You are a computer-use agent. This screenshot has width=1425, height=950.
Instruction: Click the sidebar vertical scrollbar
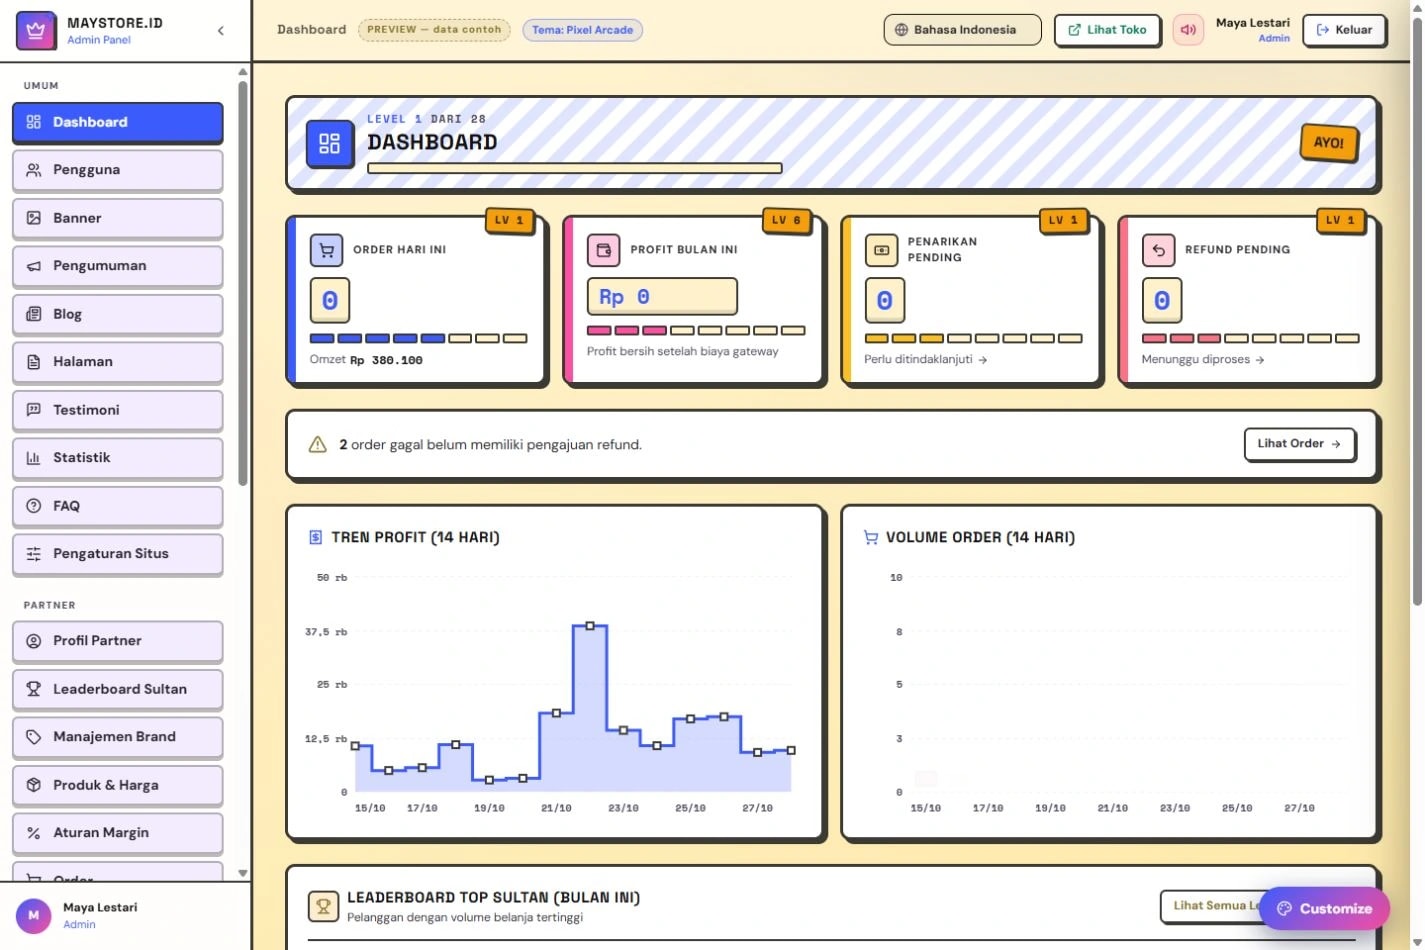click(243, 283)
